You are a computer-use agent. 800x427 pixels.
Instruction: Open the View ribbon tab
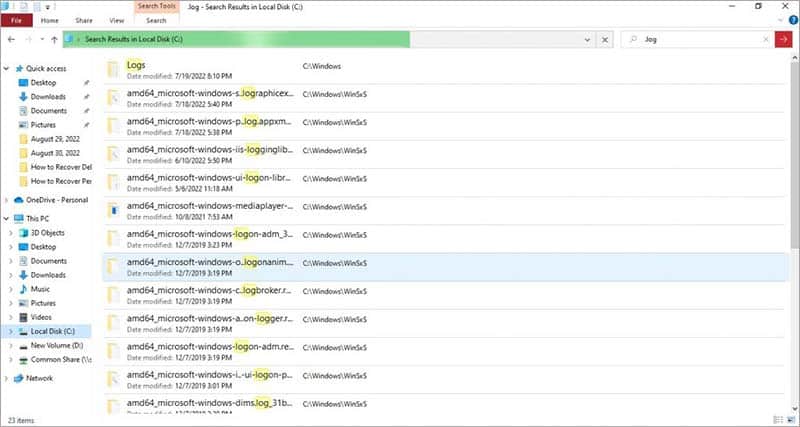pyautogui.click(x=116, y=20)
